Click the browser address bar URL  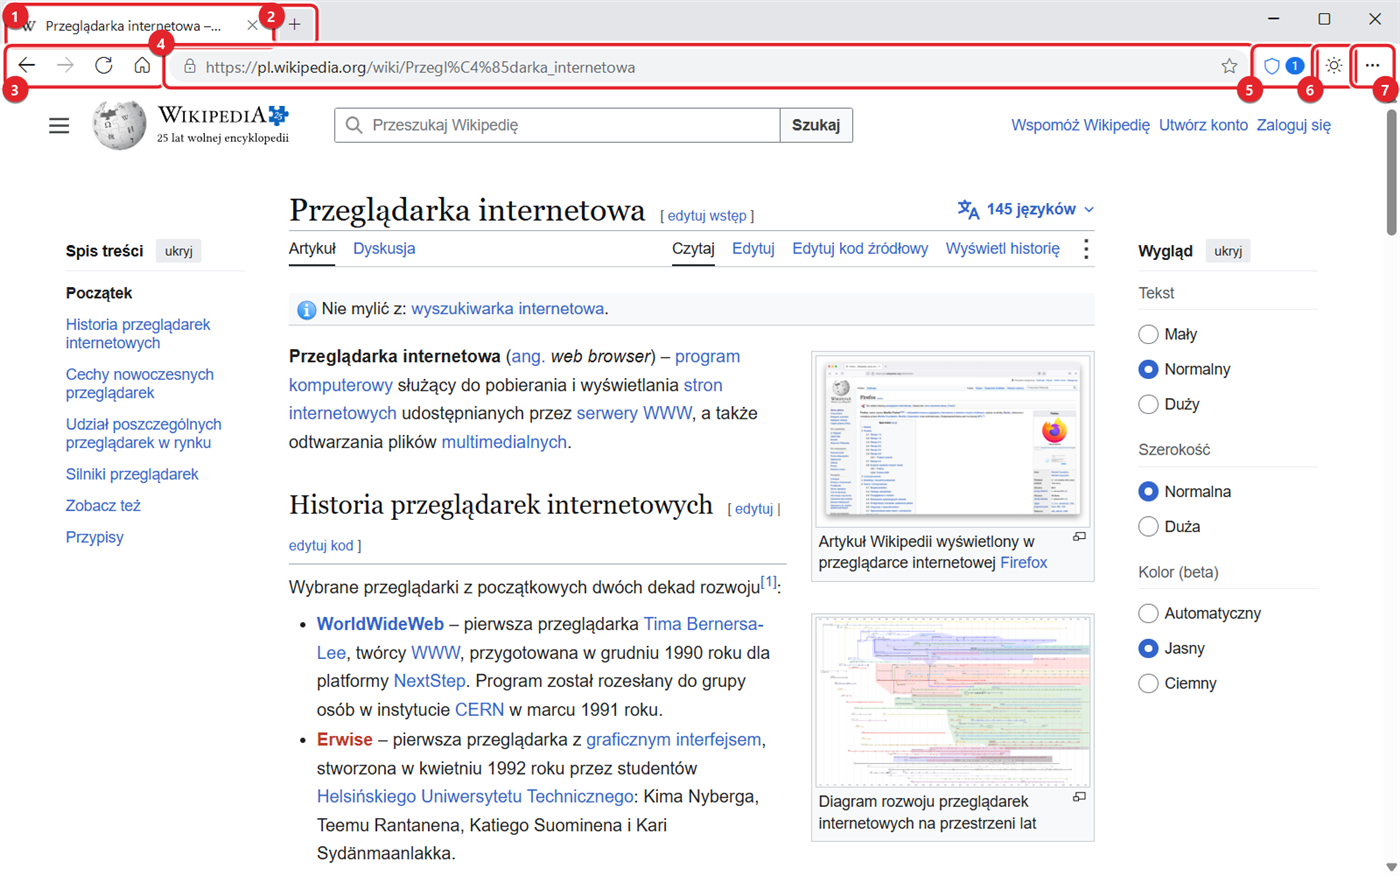pyautogui.click(x=420, y=67)
